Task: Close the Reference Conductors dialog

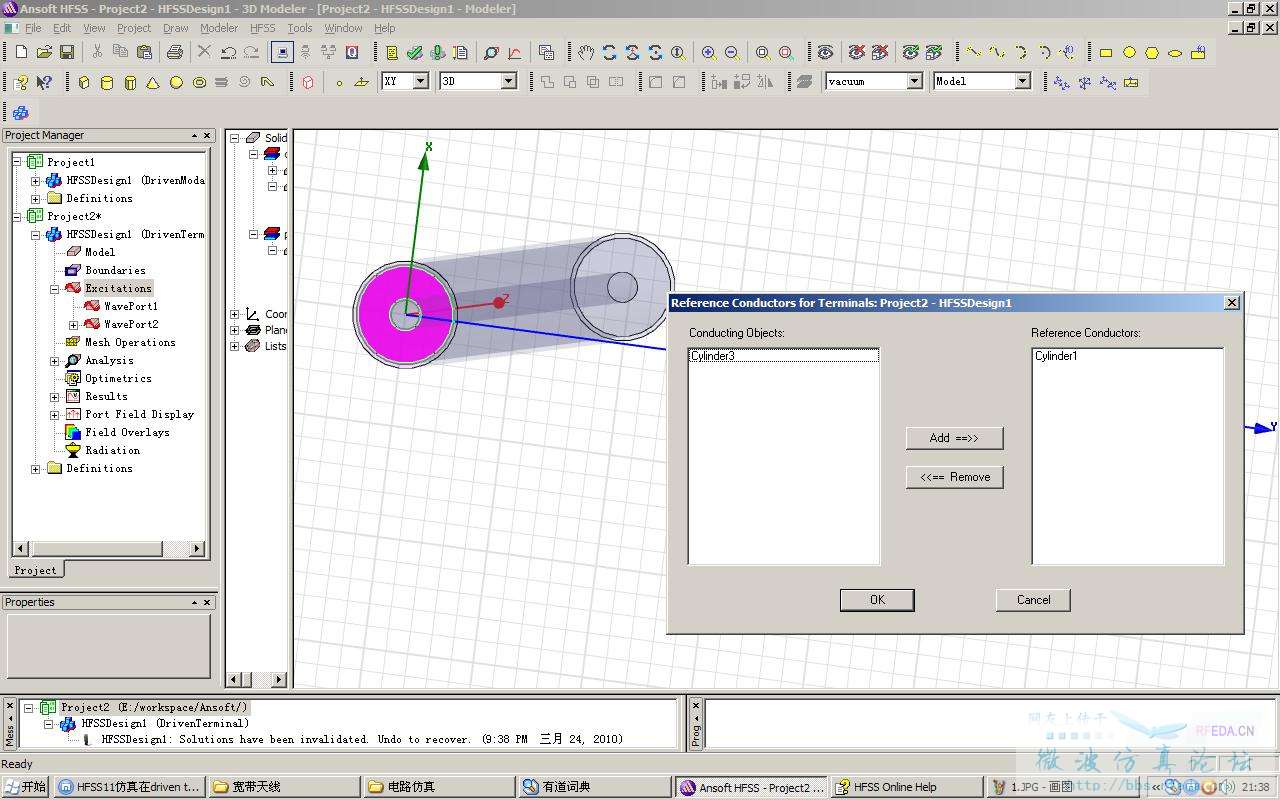Action: [1232, 303]
